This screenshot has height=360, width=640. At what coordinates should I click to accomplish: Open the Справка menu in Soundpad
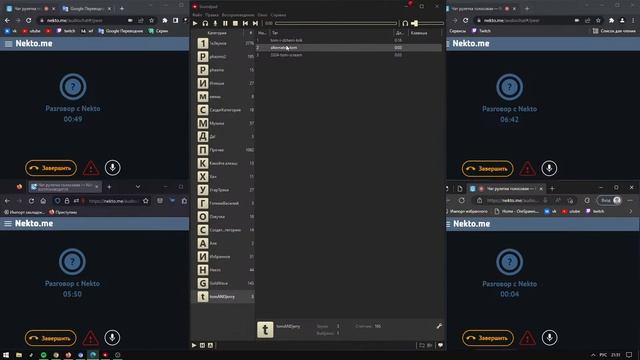(278, 15)
